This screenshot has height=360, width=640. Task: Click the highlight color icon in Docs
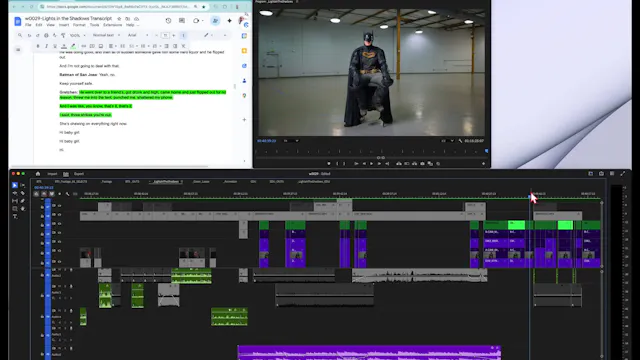[73, 46]
